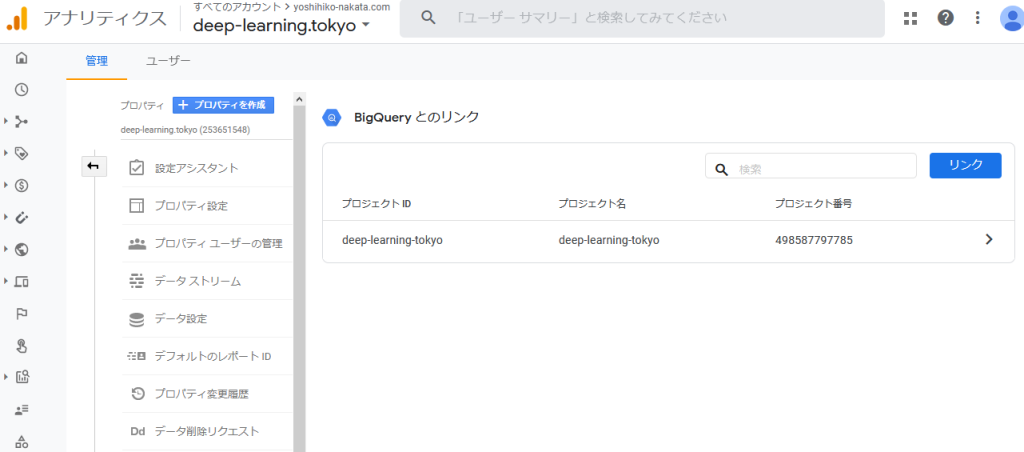1024x452 pixels.
Task: Open the Conversions flag icon
Action: (x=22, y=314)
